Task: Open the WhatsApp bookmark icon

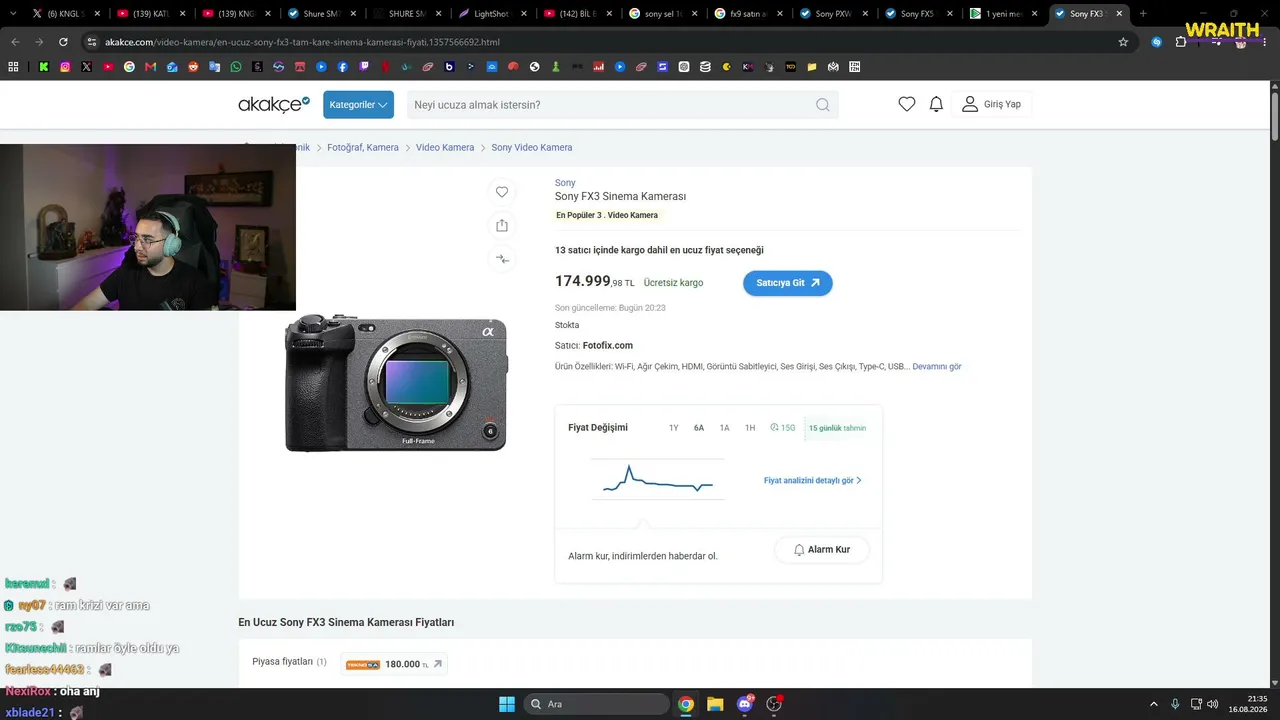Action: [236, 67]
